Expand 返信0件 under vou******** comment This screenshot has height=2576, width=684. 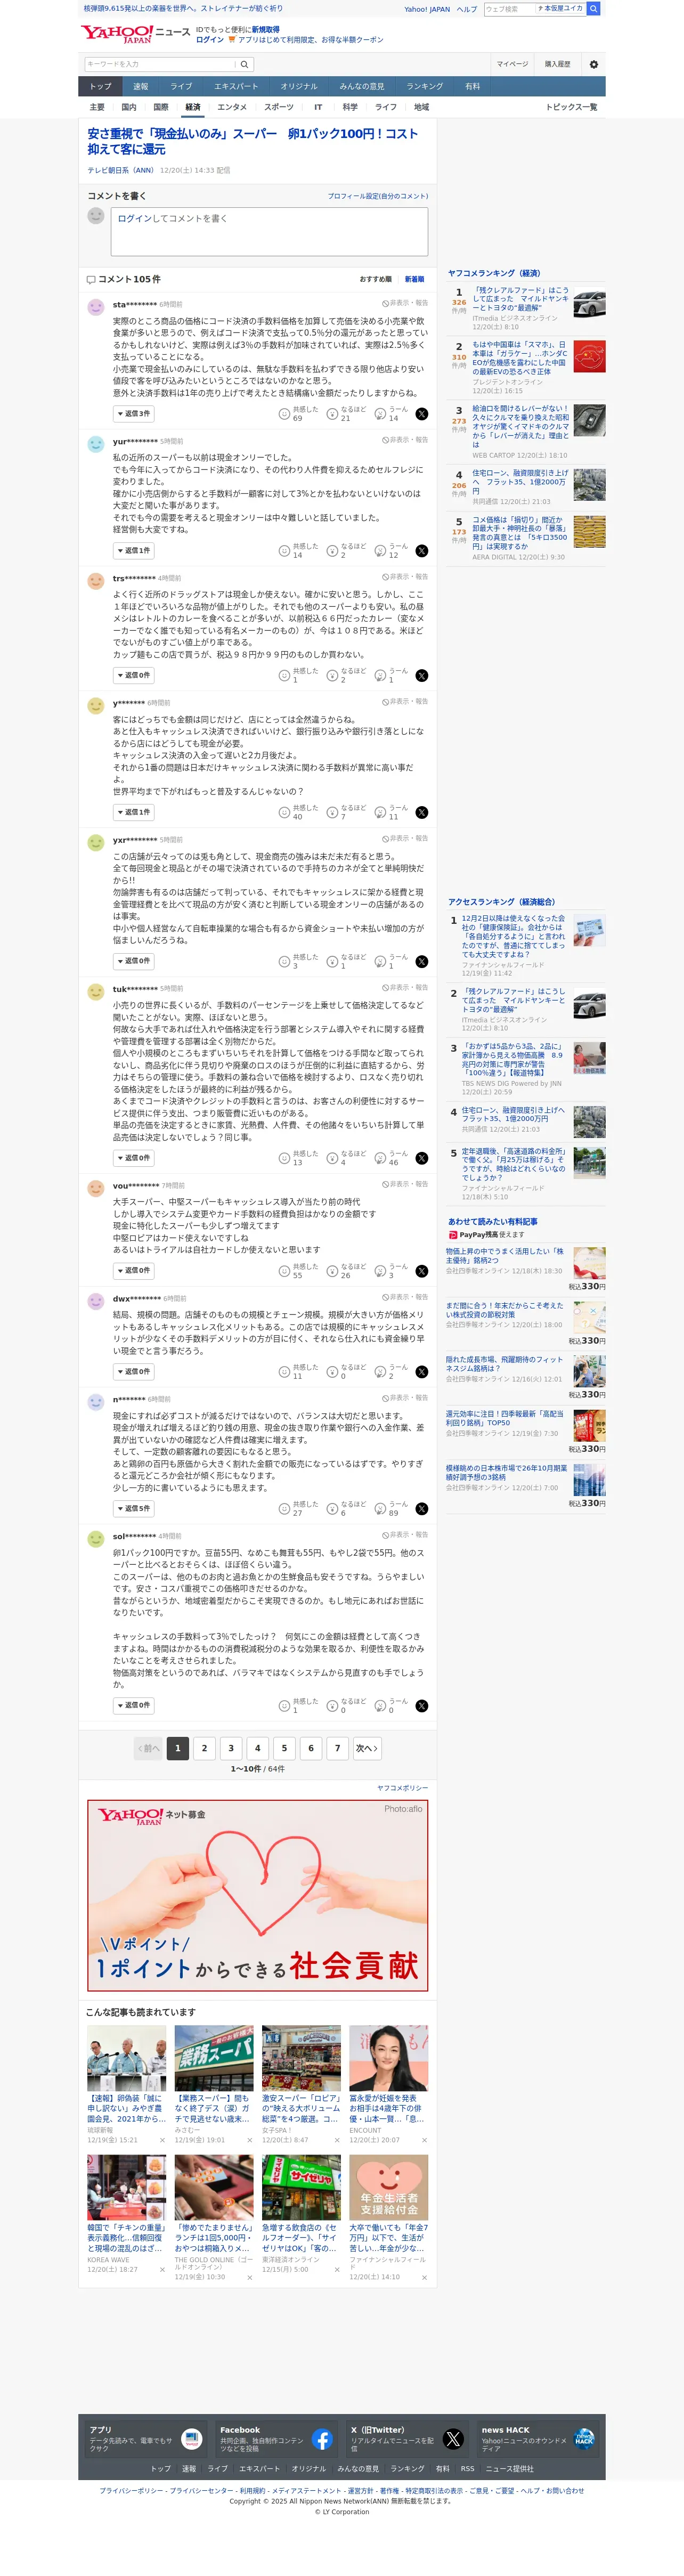pyautogui.click(x=134, y=1270)
